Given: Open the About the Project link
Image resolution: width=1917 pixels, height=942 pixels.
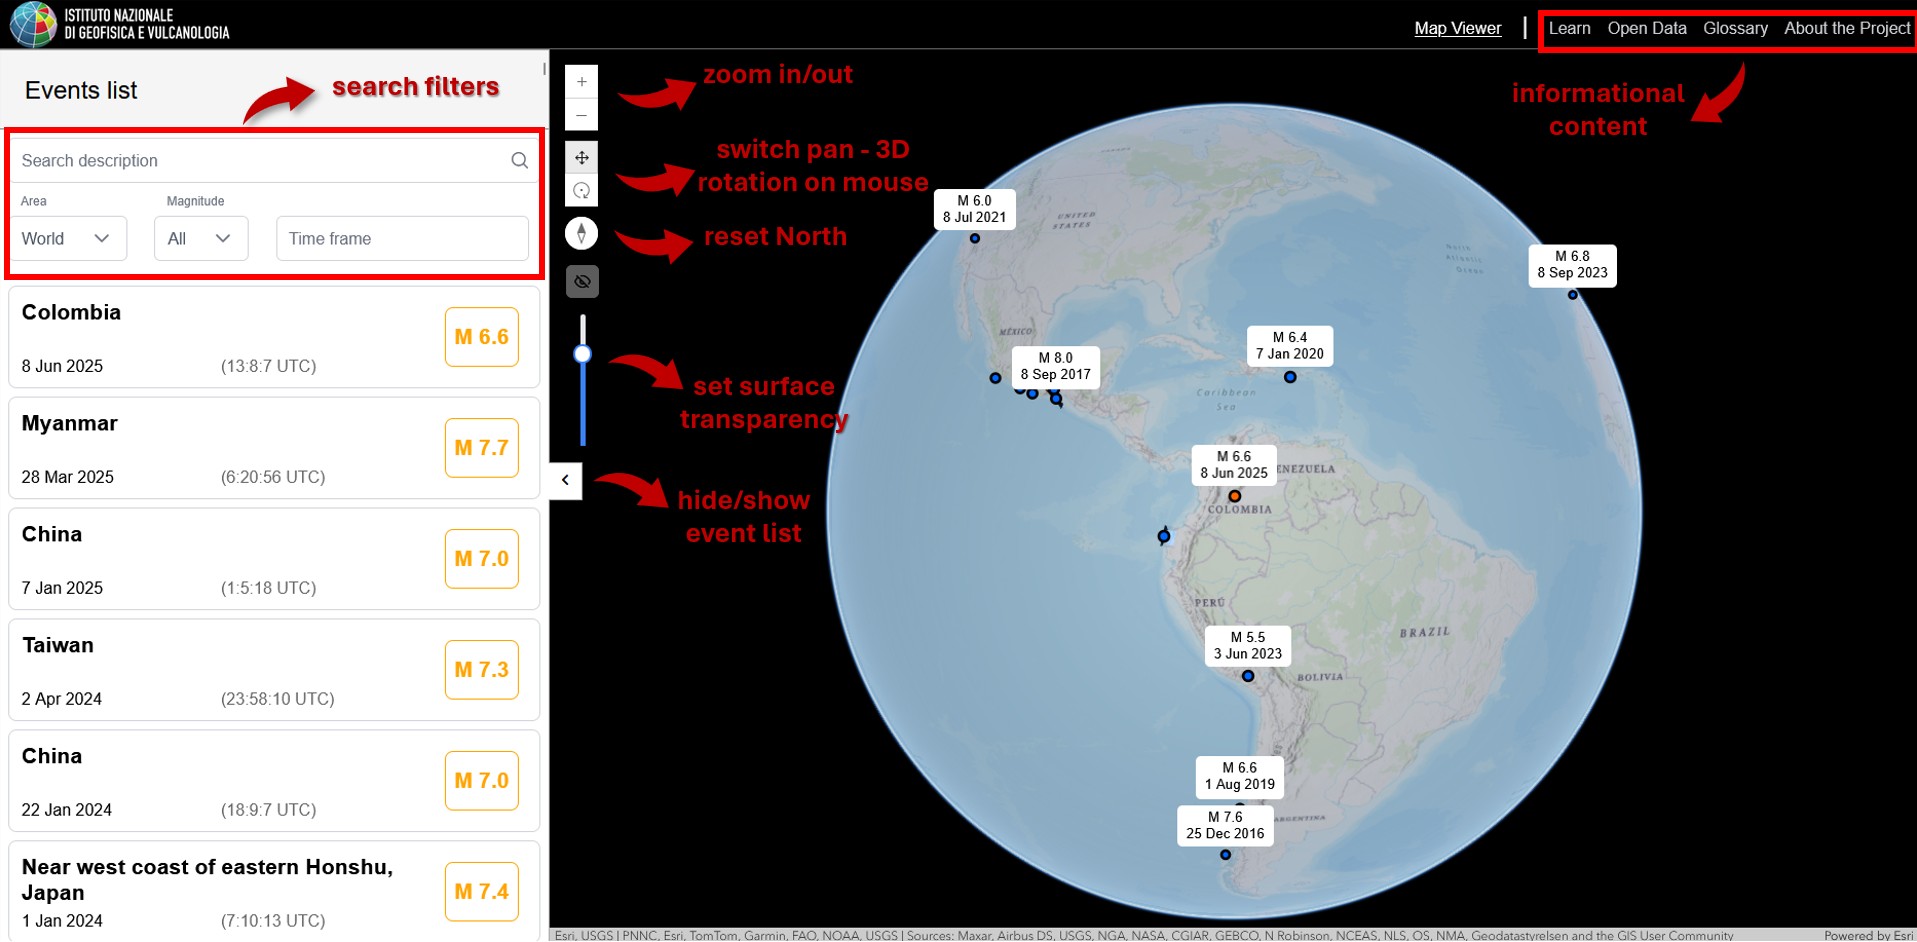Looking at the screenshot, I should click(1846, 28).
